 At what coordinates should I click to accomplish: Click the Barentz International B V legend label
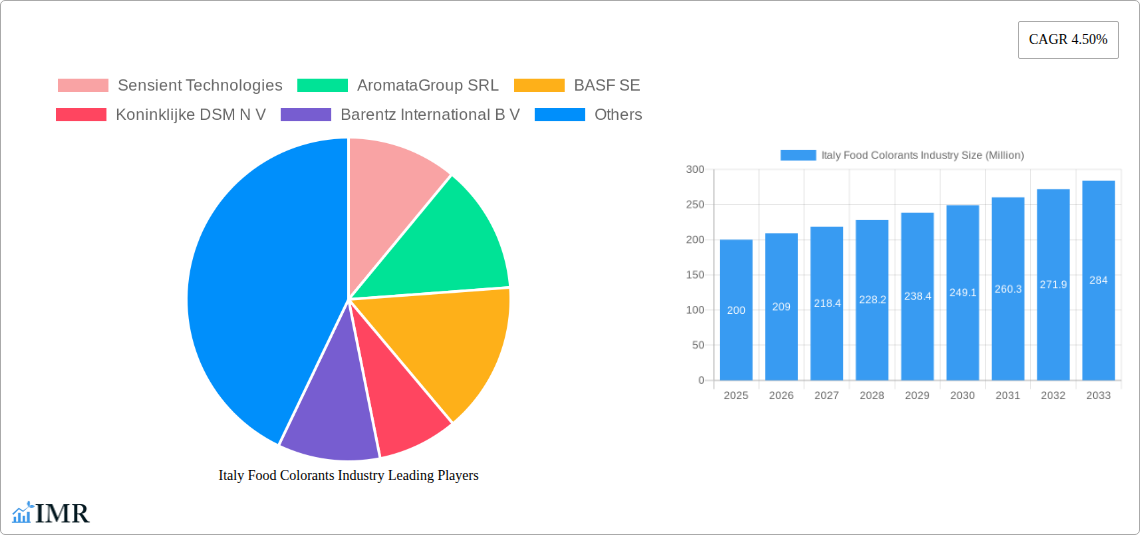tap(430, 114)
